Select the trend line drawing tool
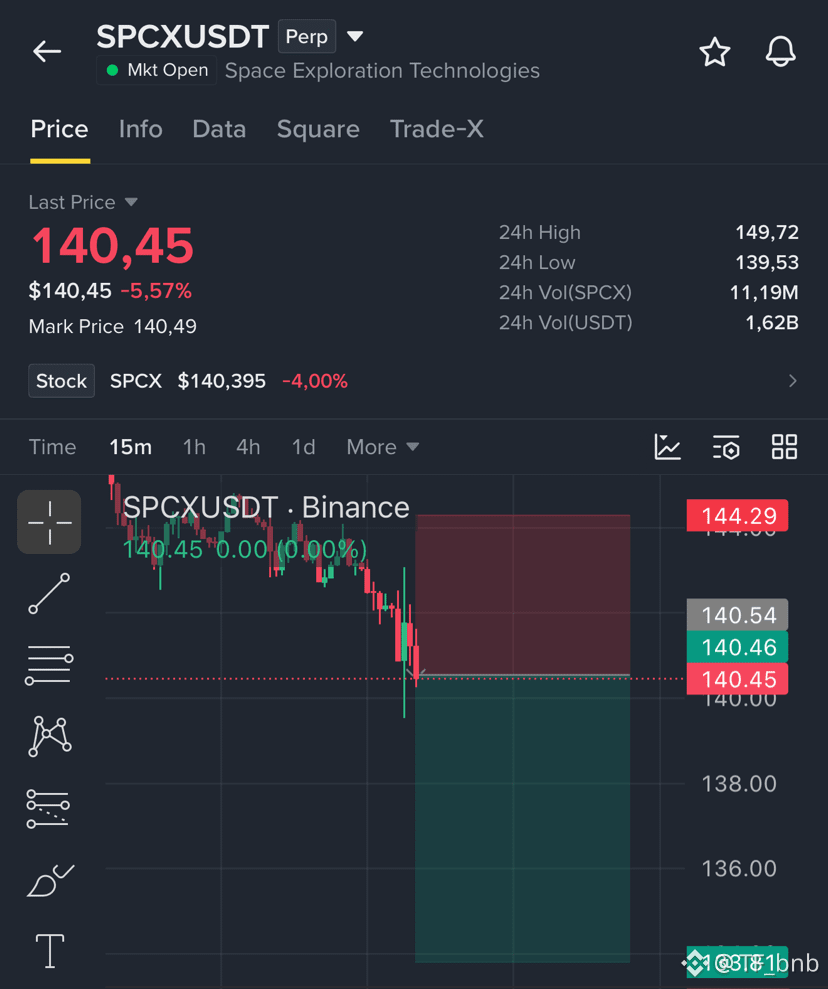828x989 pixels. (49, 594)
